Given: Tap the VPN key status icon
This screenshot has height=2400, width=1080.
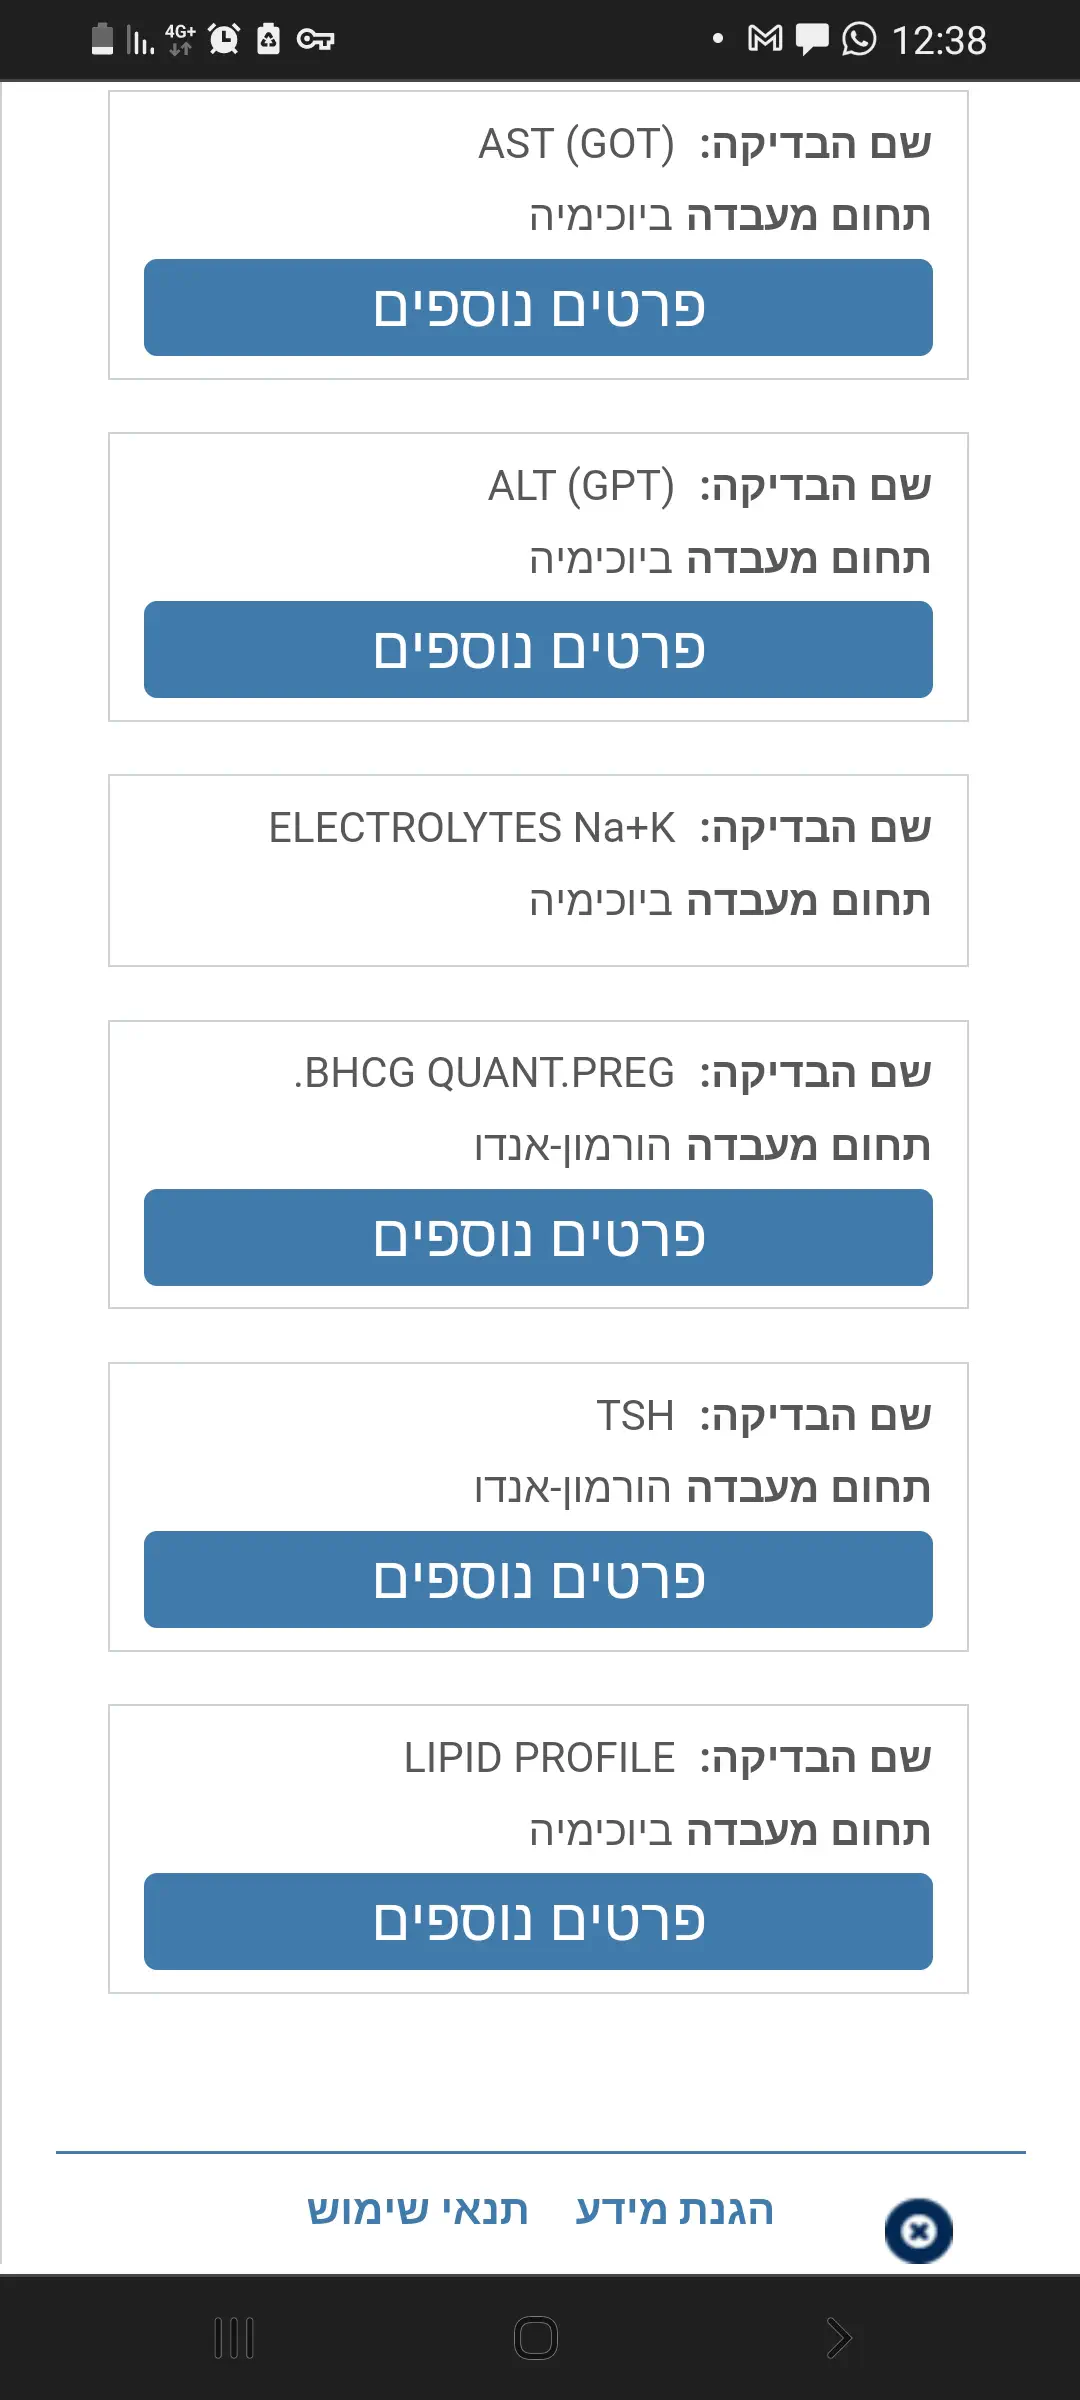Looking at the screenshot, I should 315,40.
